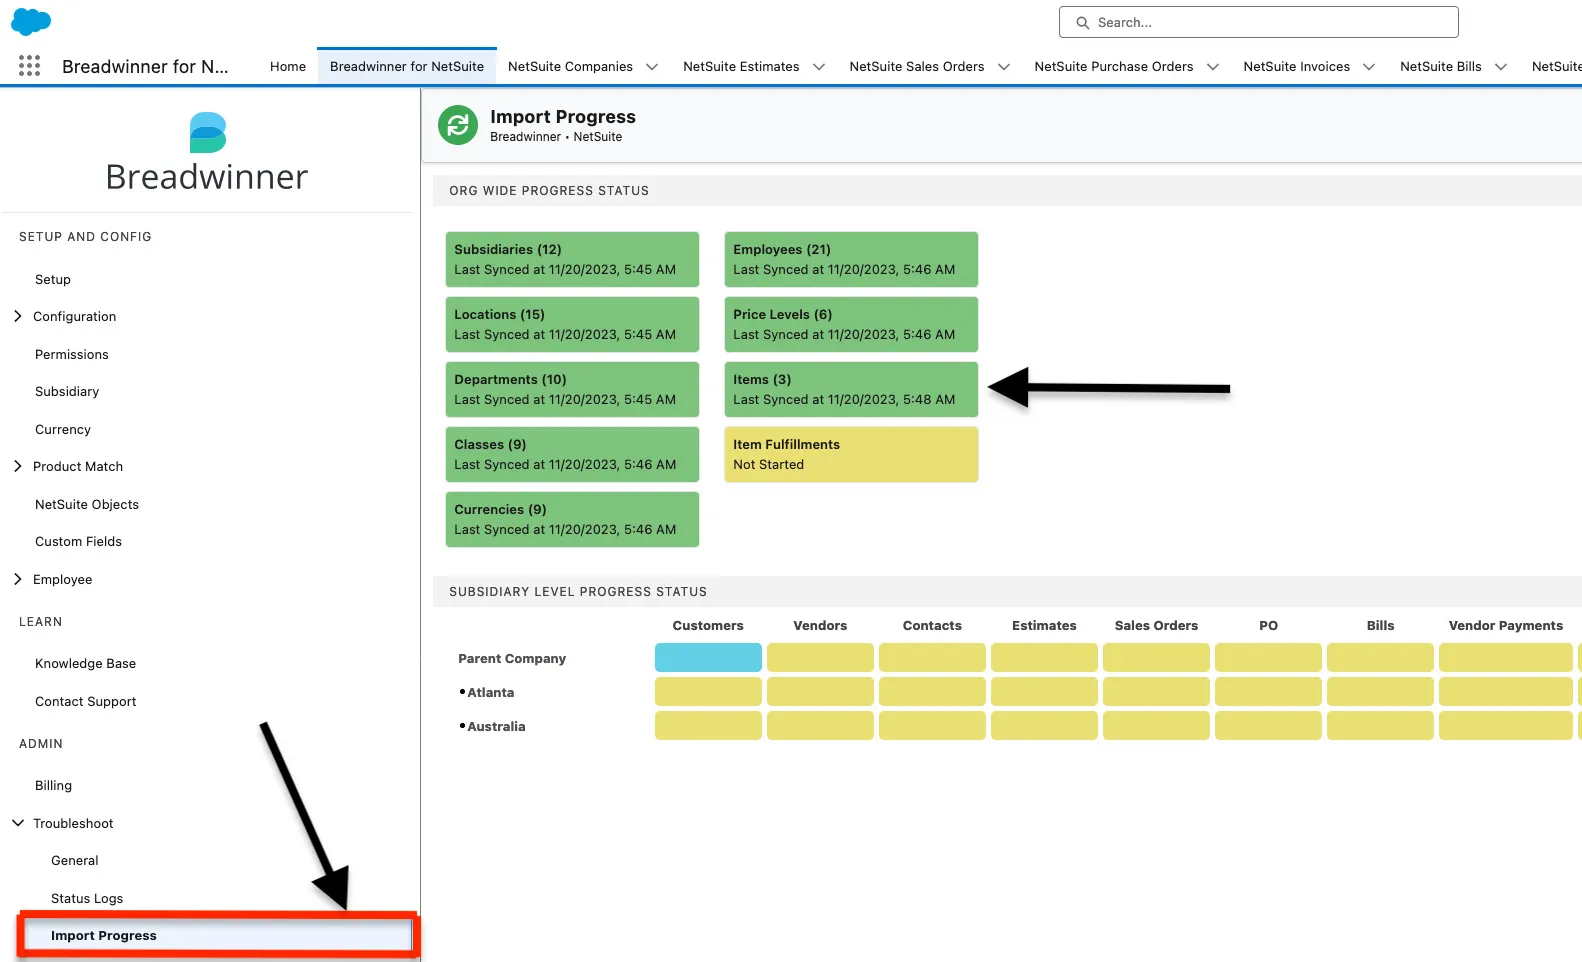Click the Salesforce cloud logo
The image size is (1582, 962).
point(31,21)
